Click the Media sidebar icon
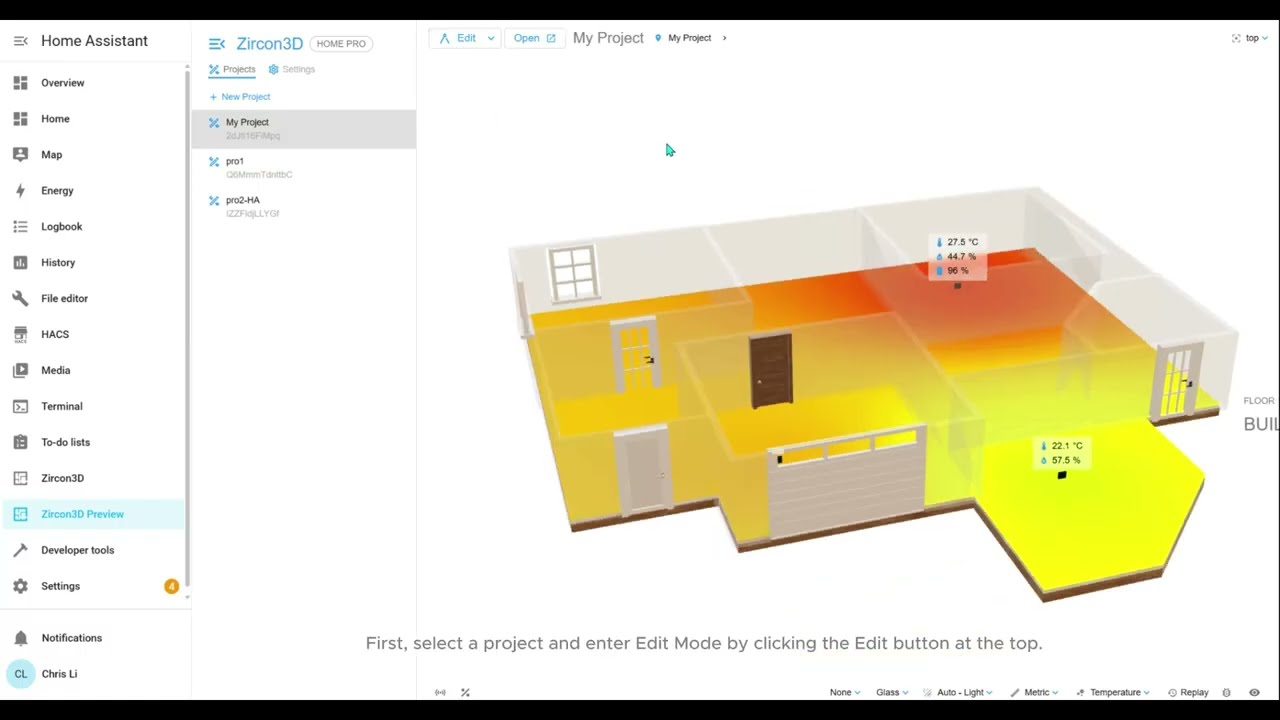 click(20, 370)
